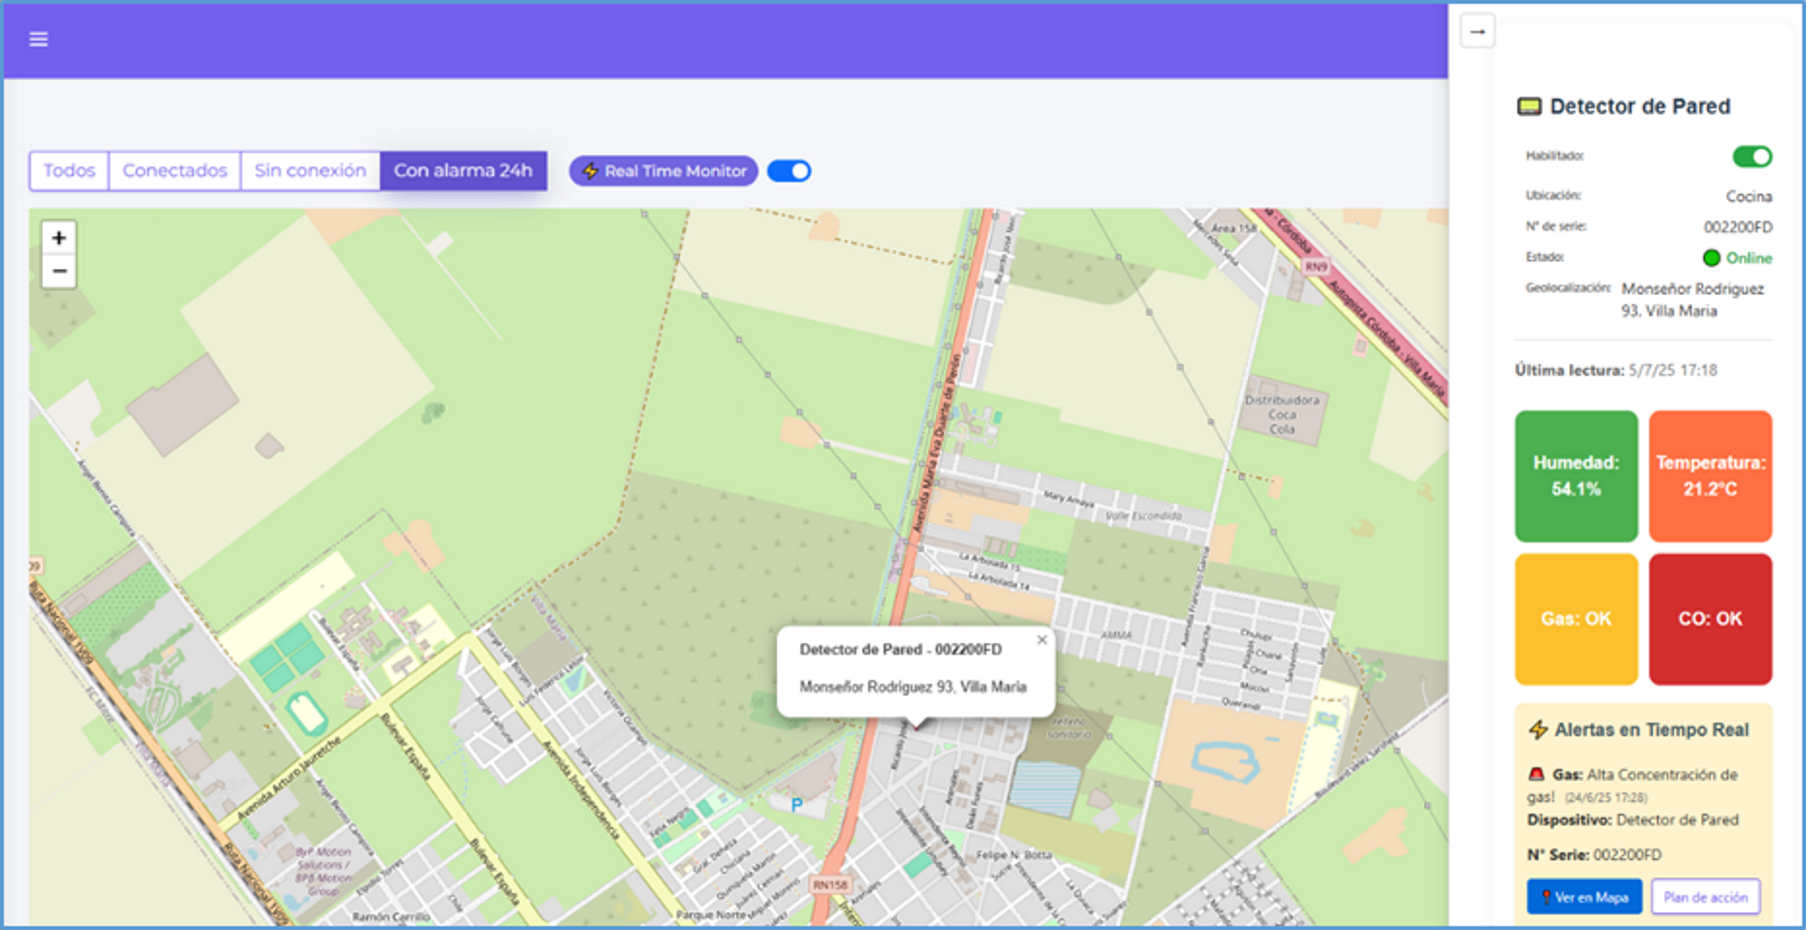
Task: Close the Detector de Pared map popup
Action: pos(1042,640)
